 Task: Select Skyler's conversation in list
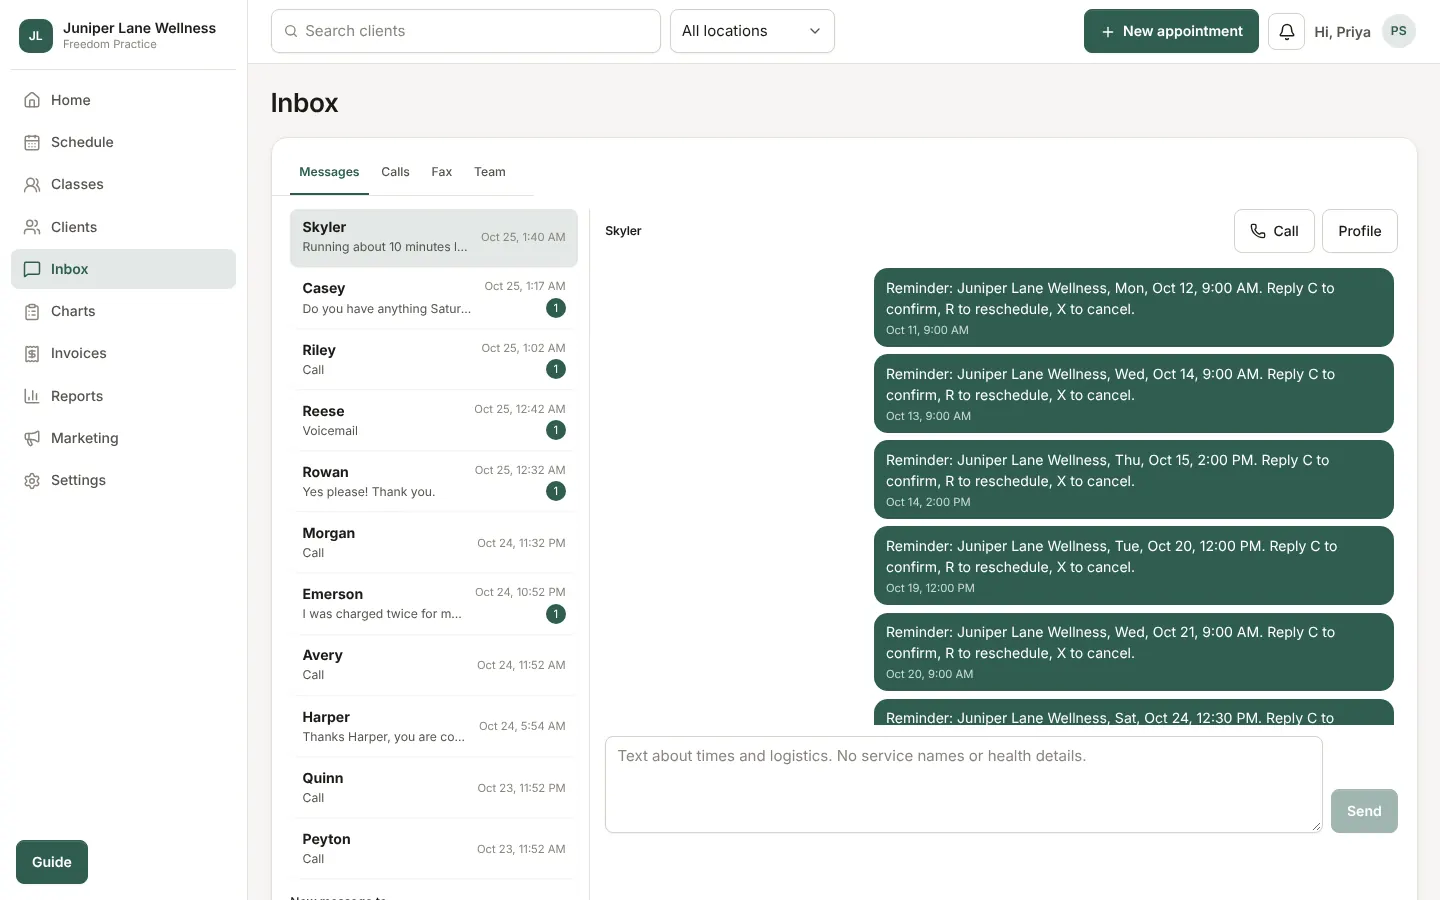434,237
